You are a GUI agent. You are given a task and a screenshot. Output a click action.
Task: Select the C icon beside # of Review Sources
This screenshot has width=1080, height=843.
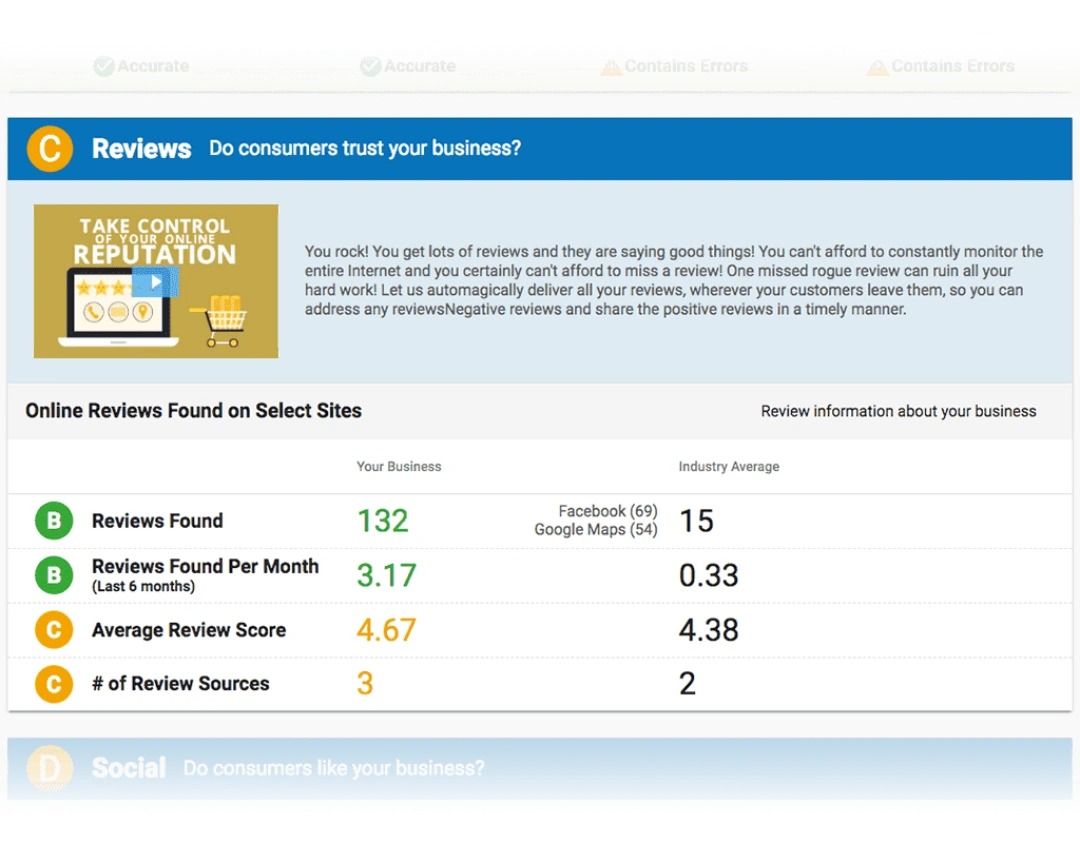53,683
